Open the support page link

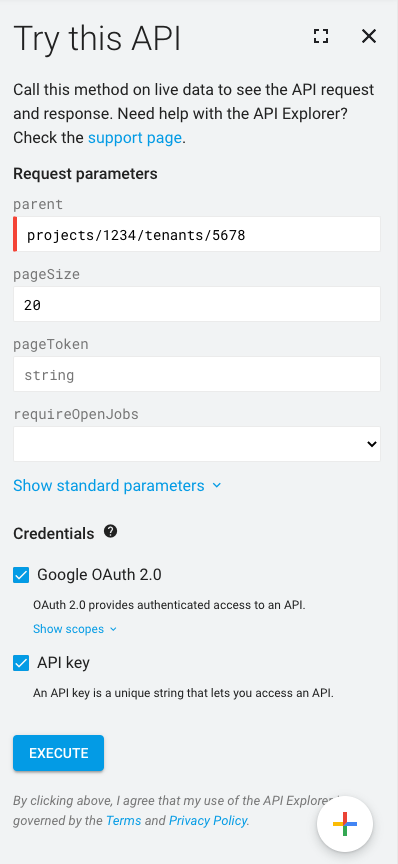click(135, 137)
